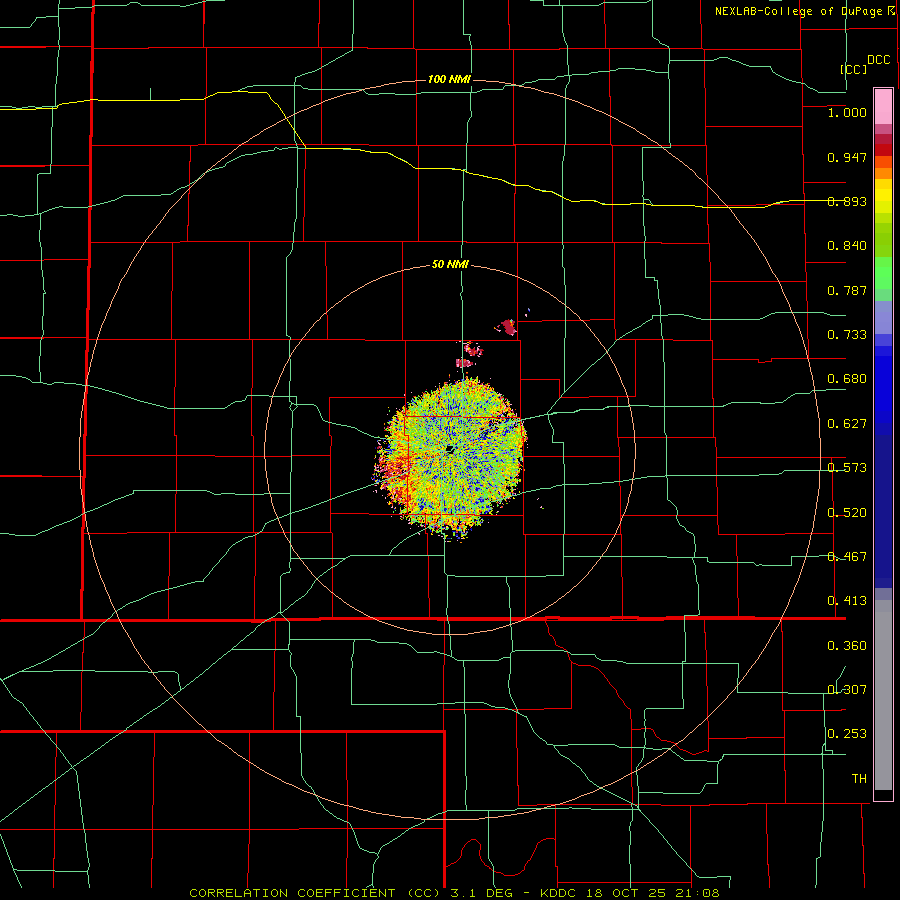Click the bright green segment of the color bar
This screenshot has width=900, height=900.
point(883,273)
